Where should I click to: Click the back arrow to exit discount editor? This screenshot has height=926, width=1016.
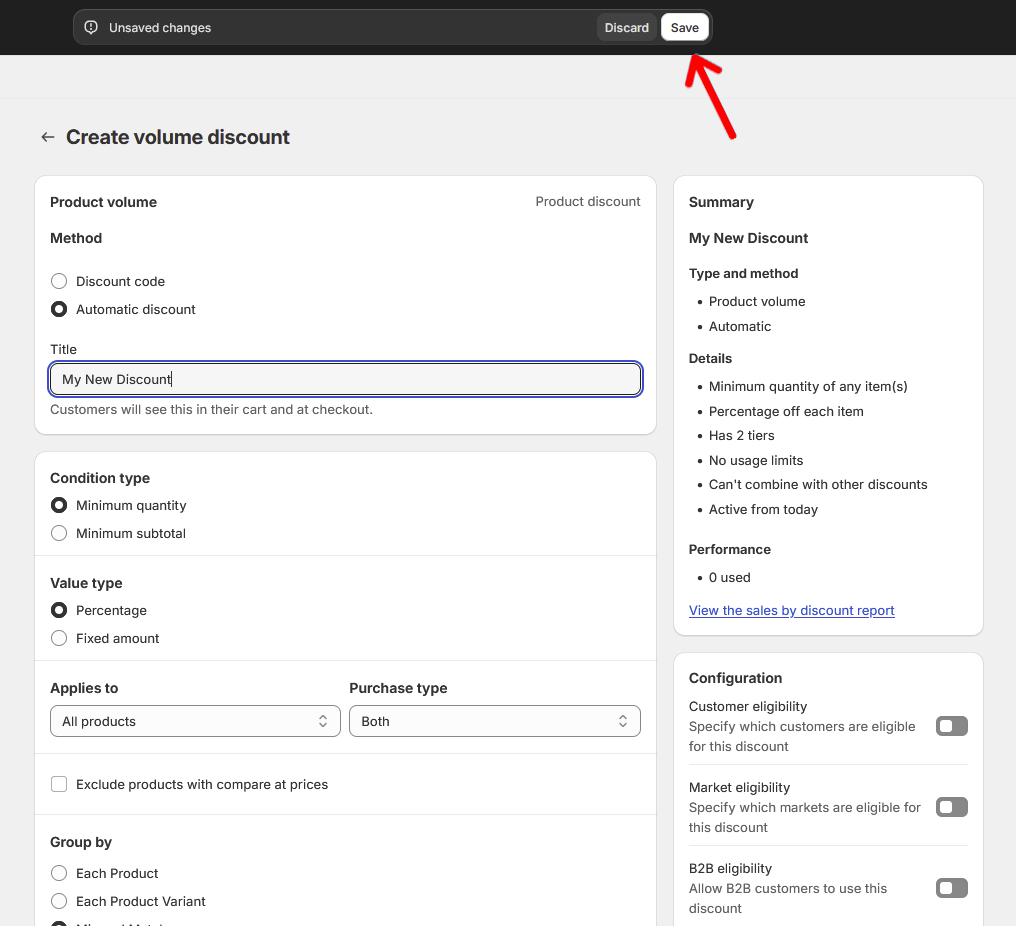coord(47,137)
